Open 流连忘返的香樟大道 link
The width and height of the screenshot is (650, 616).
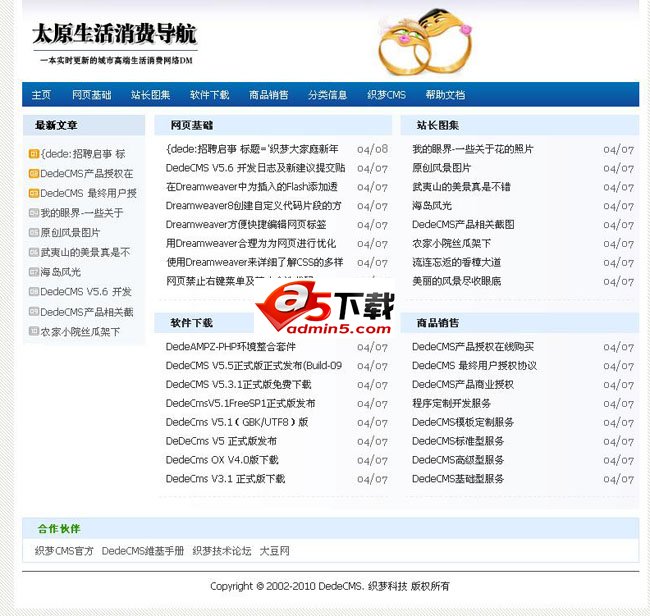(456, 262)
